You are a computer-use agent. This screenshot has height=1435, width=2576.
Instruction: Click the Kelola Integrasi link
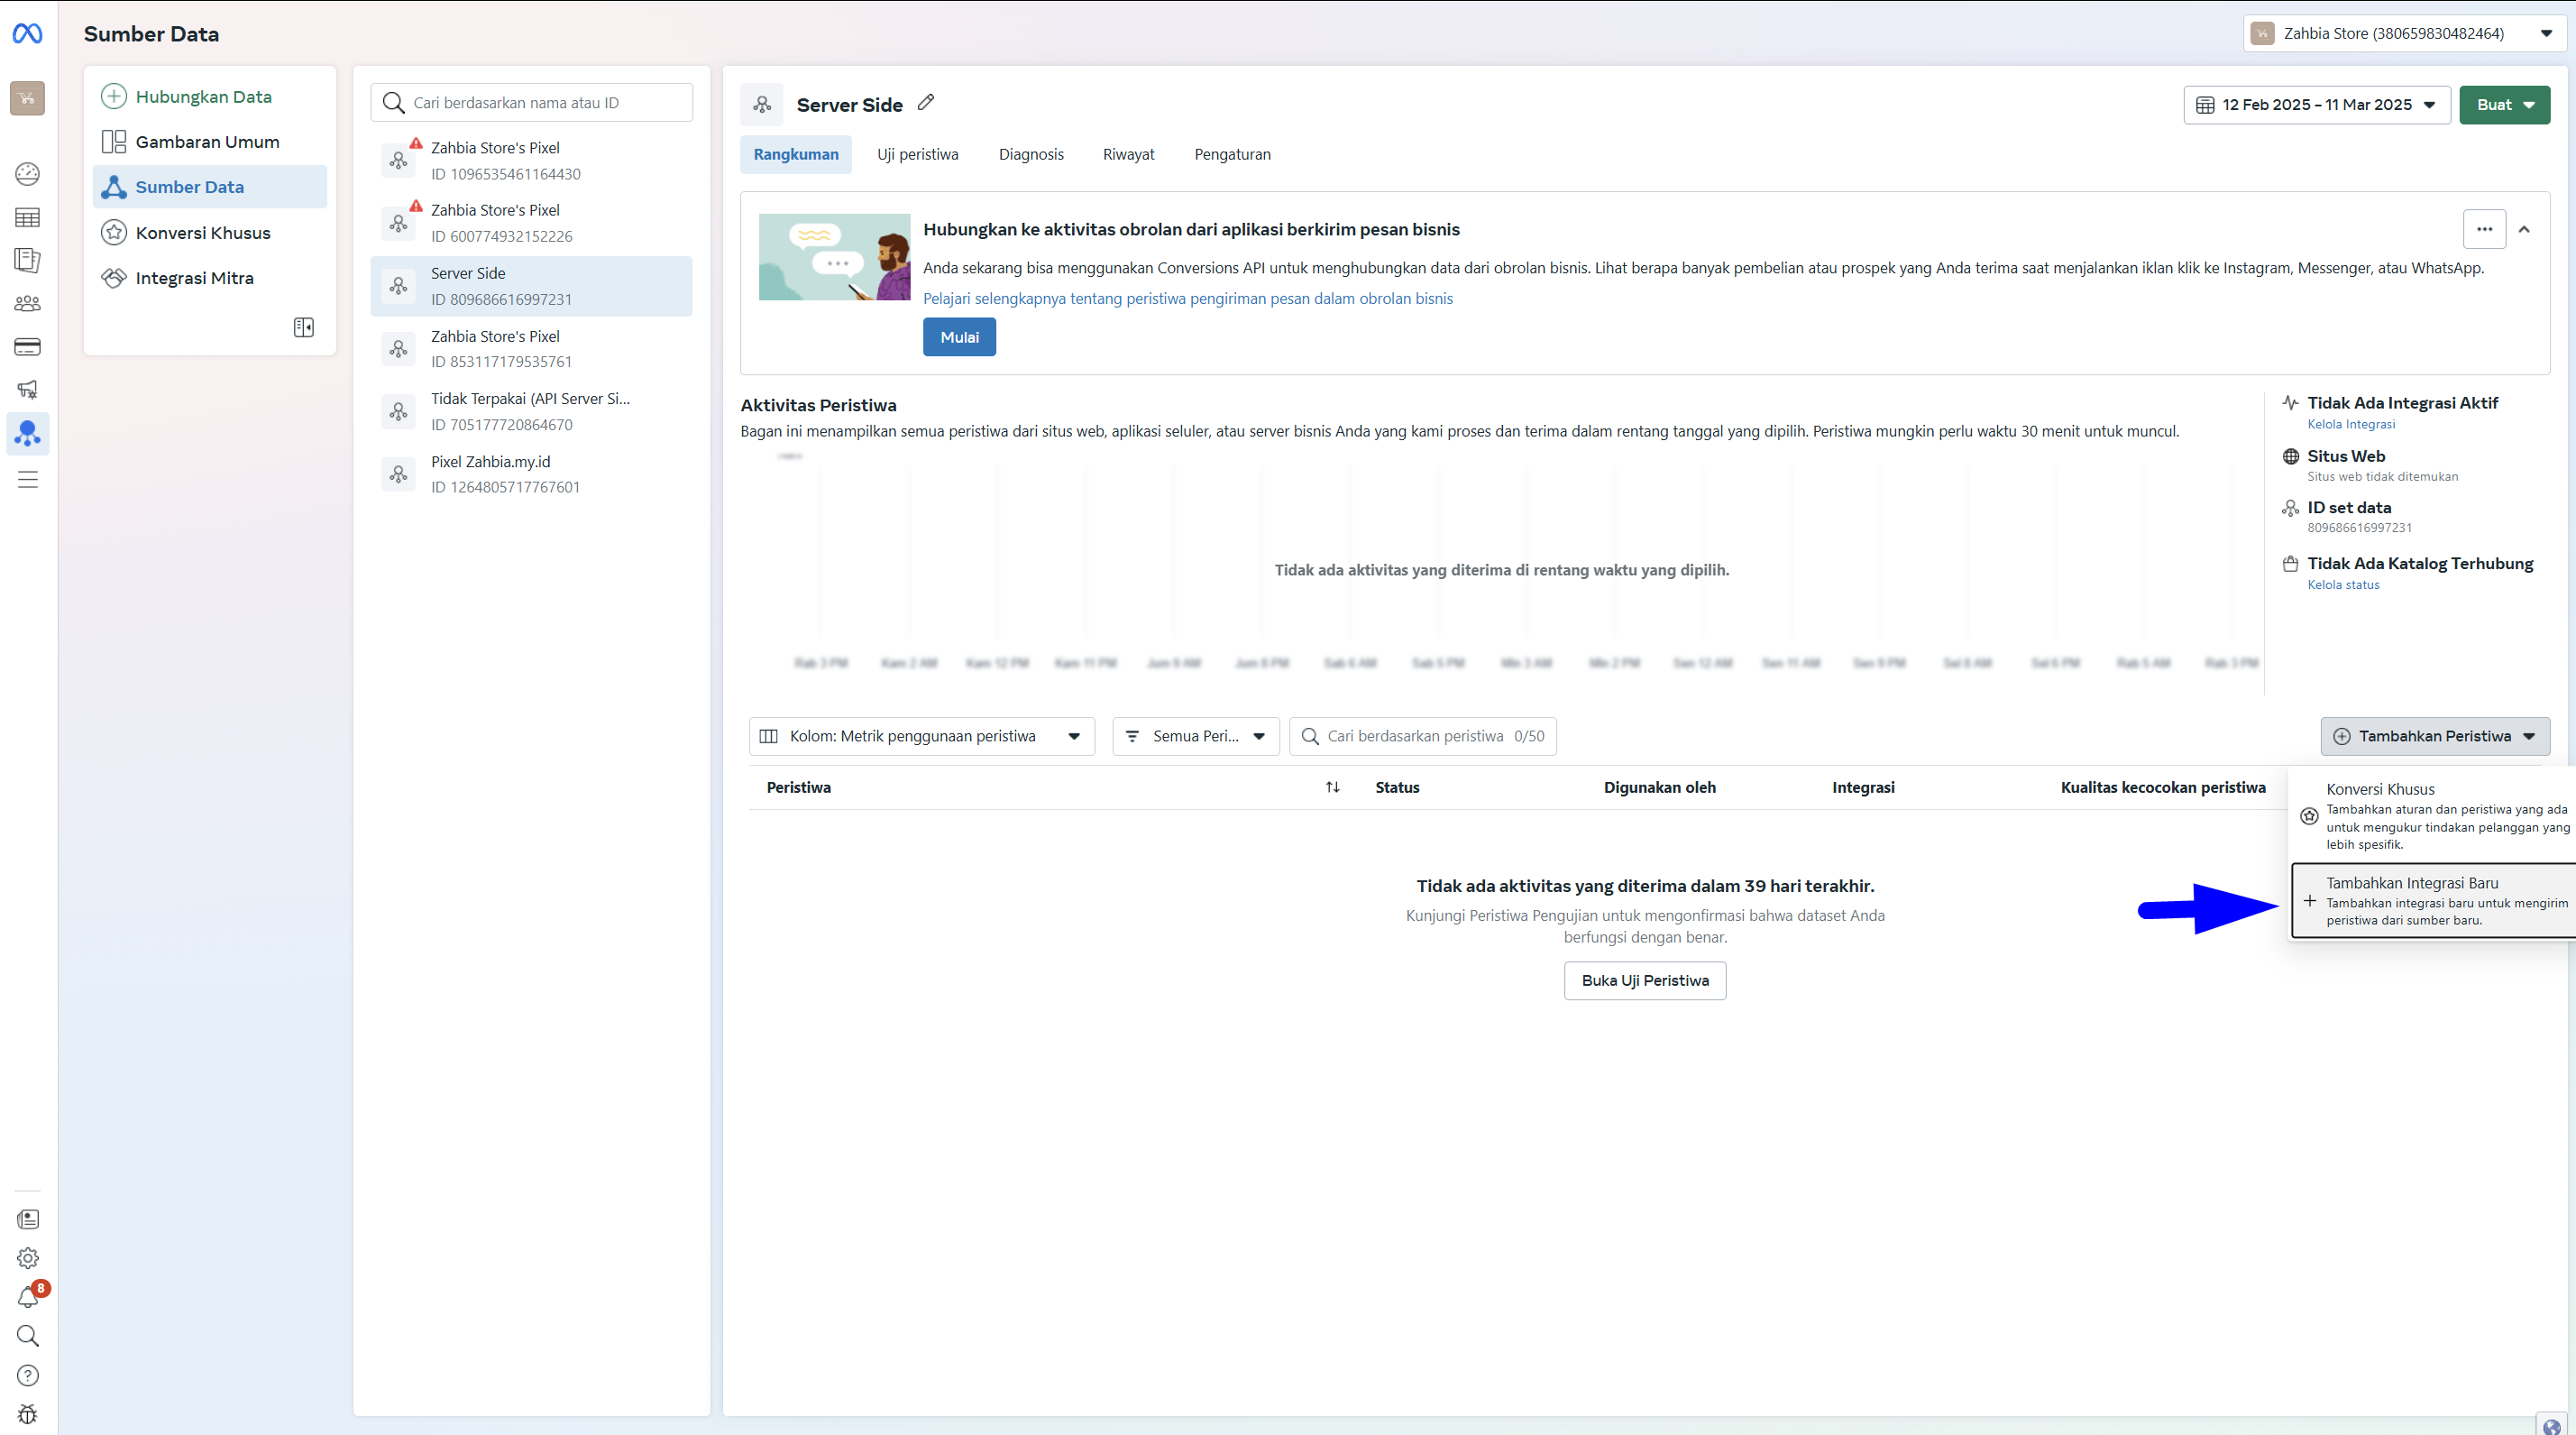tap(2351, 424)
